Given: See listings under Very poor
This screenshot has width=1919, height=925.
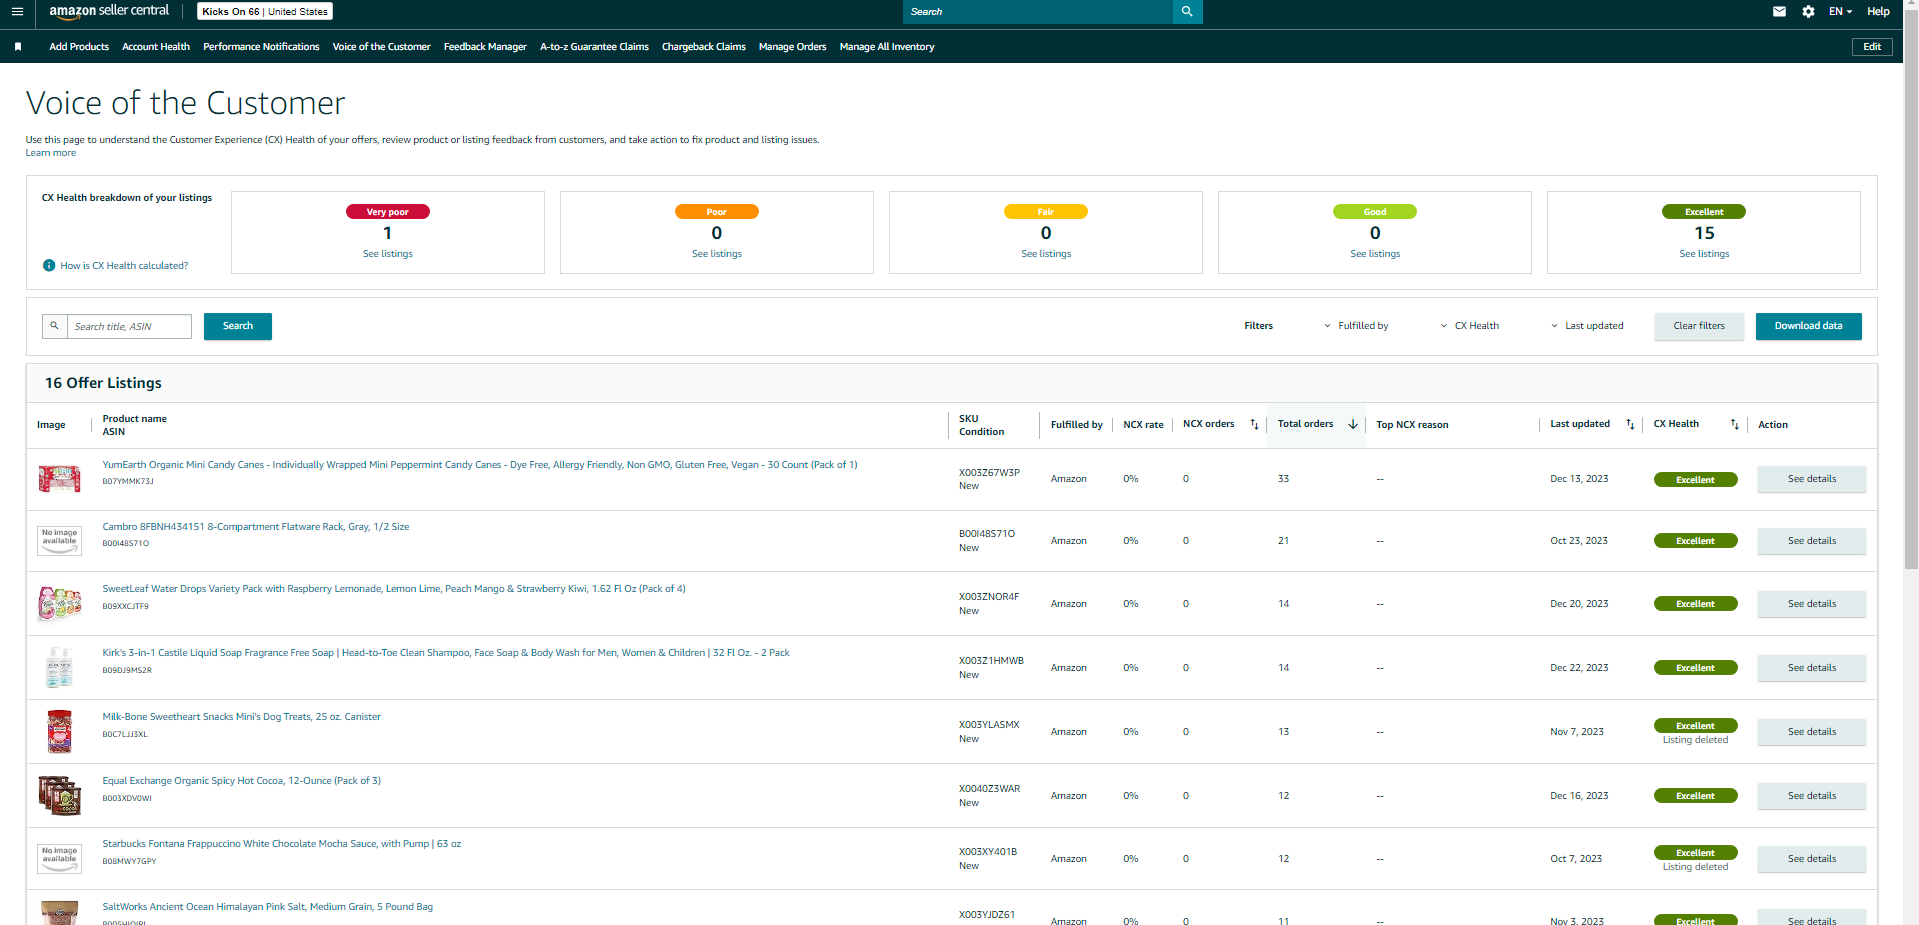Looking at the screenshot, I should coord(388,254).
